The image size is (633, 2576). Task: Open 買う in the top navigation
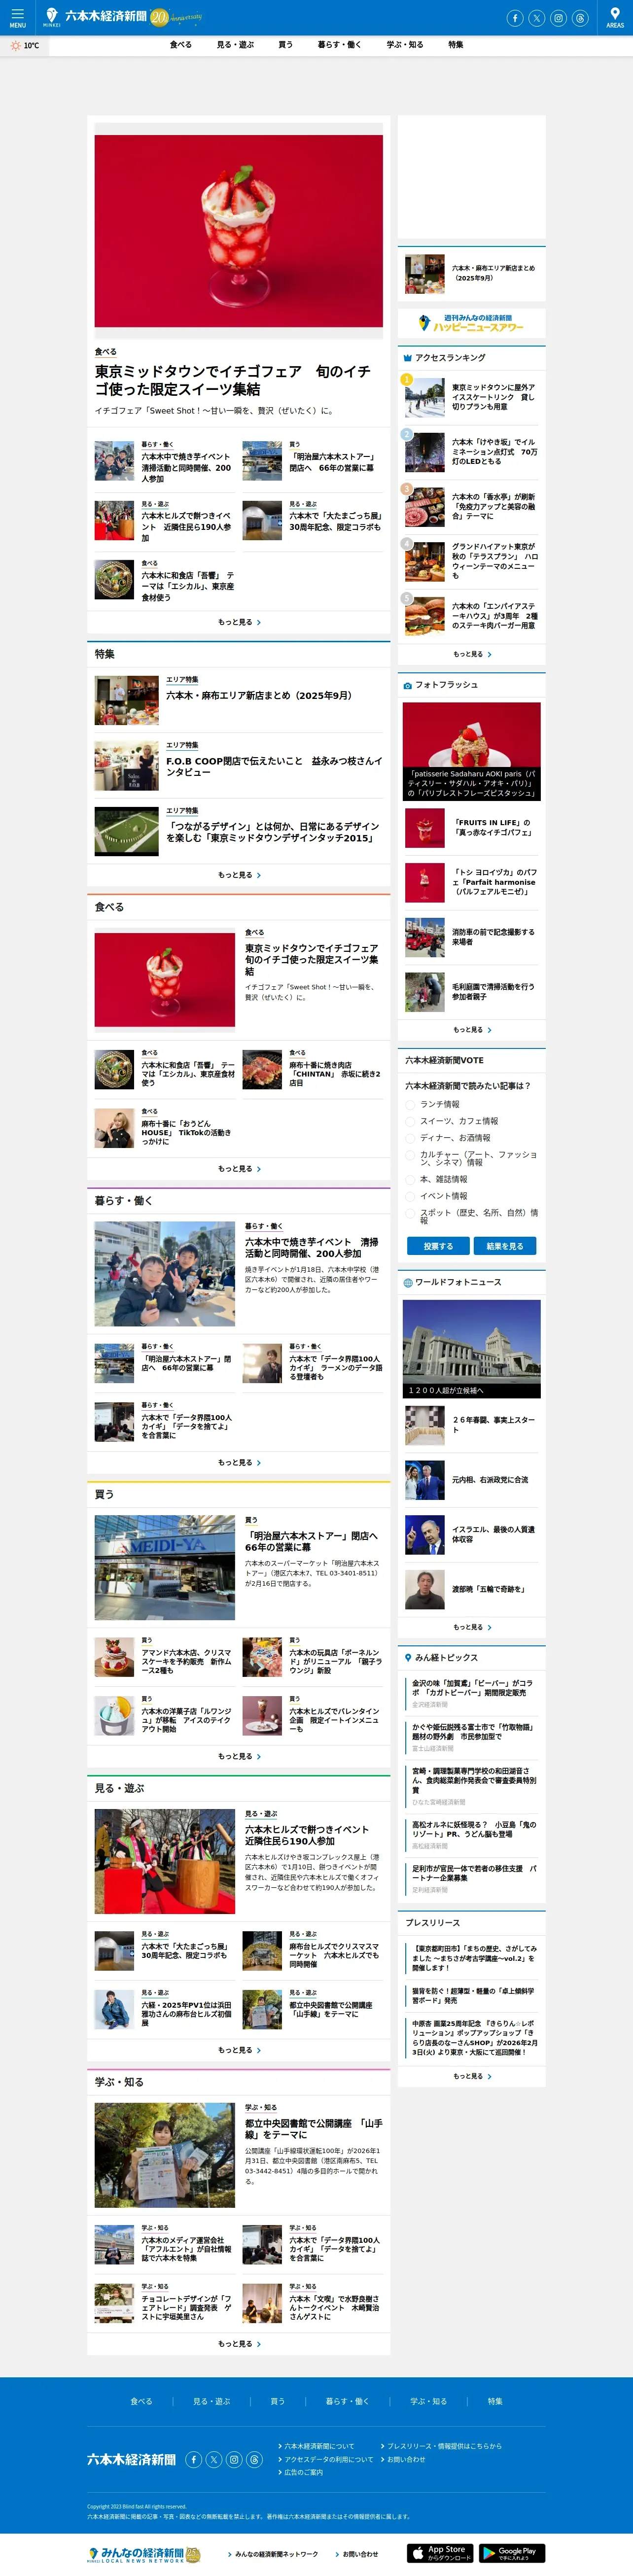click(286, 45)
